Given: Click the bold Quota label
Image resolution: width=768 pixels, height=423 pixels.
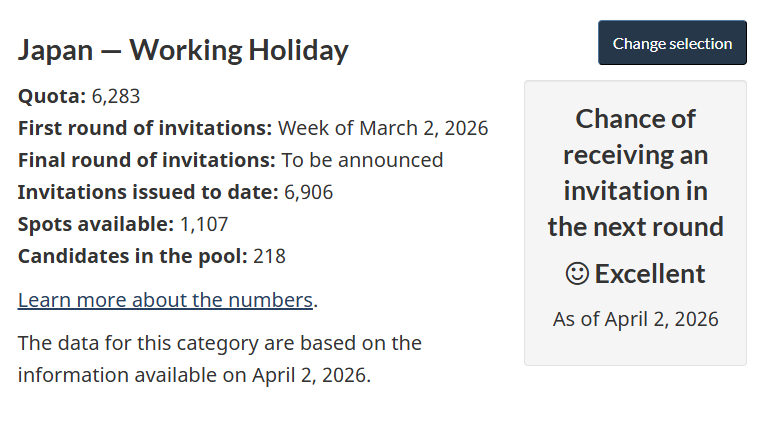Looking at the screenshot, I should (52, 96).
